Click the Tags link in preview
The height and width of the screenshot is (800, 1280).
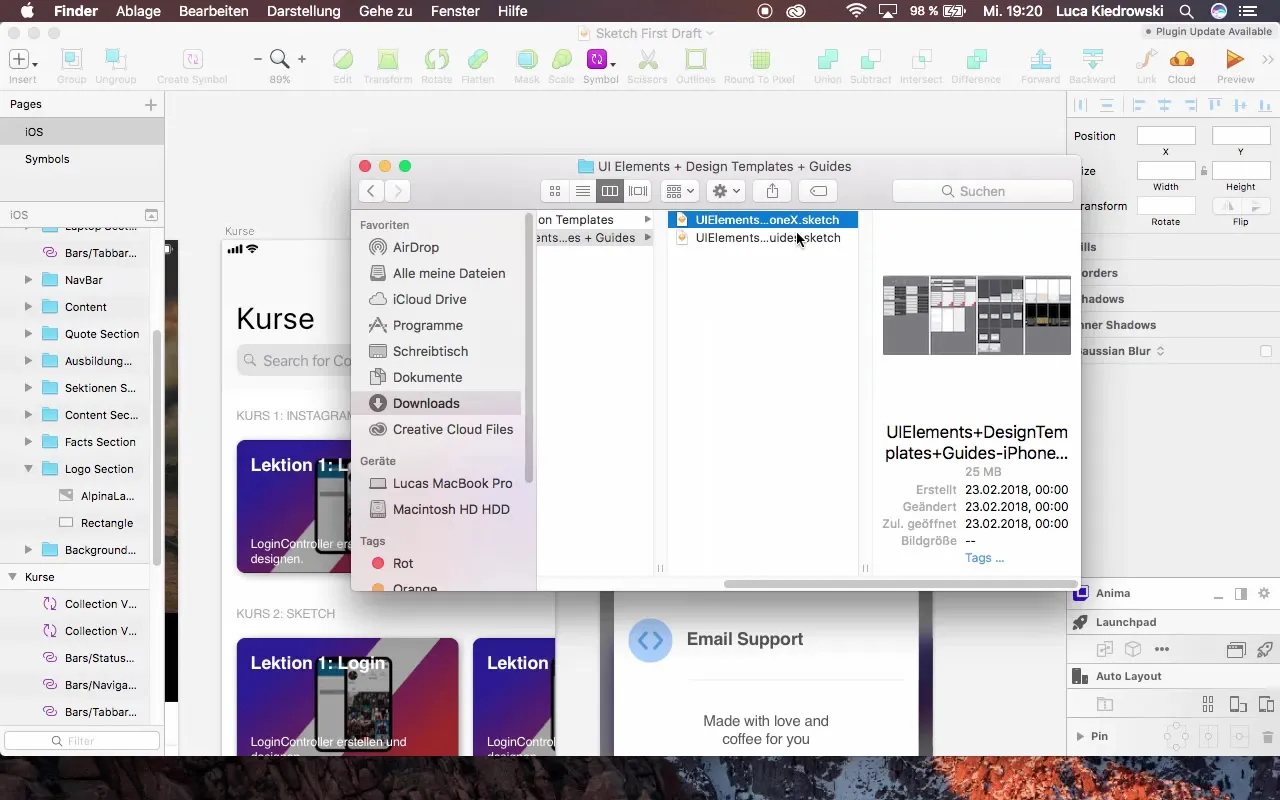click(984, 558)
